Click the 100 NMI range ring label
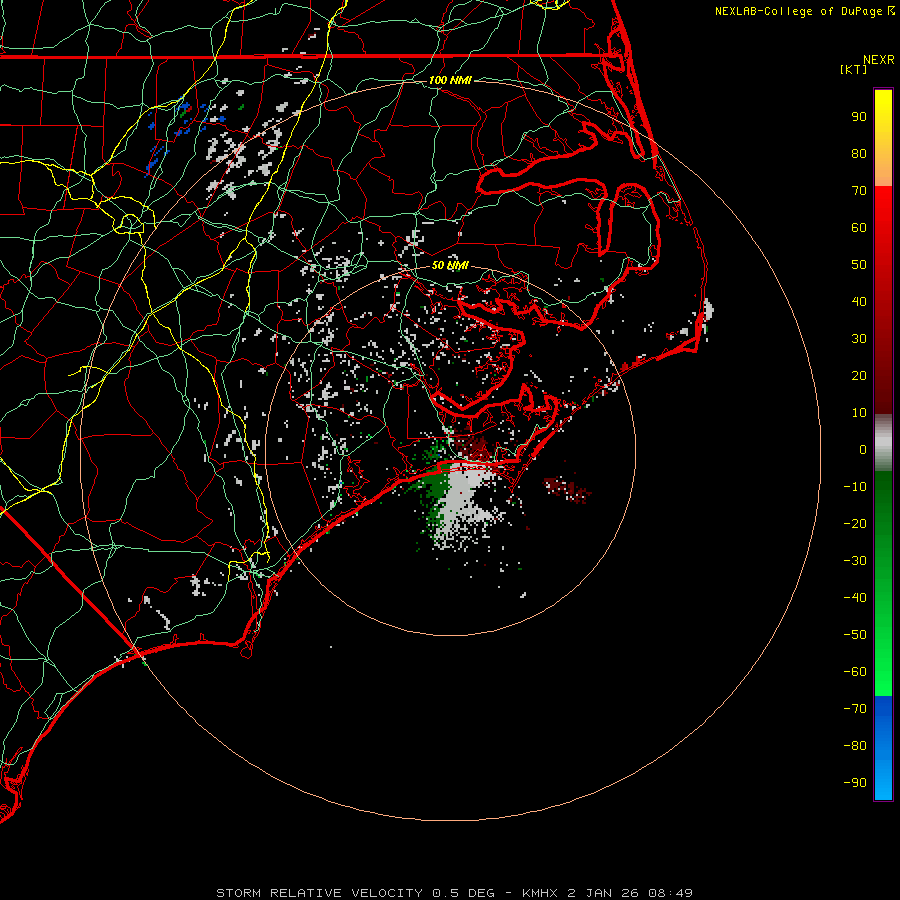 450,80
